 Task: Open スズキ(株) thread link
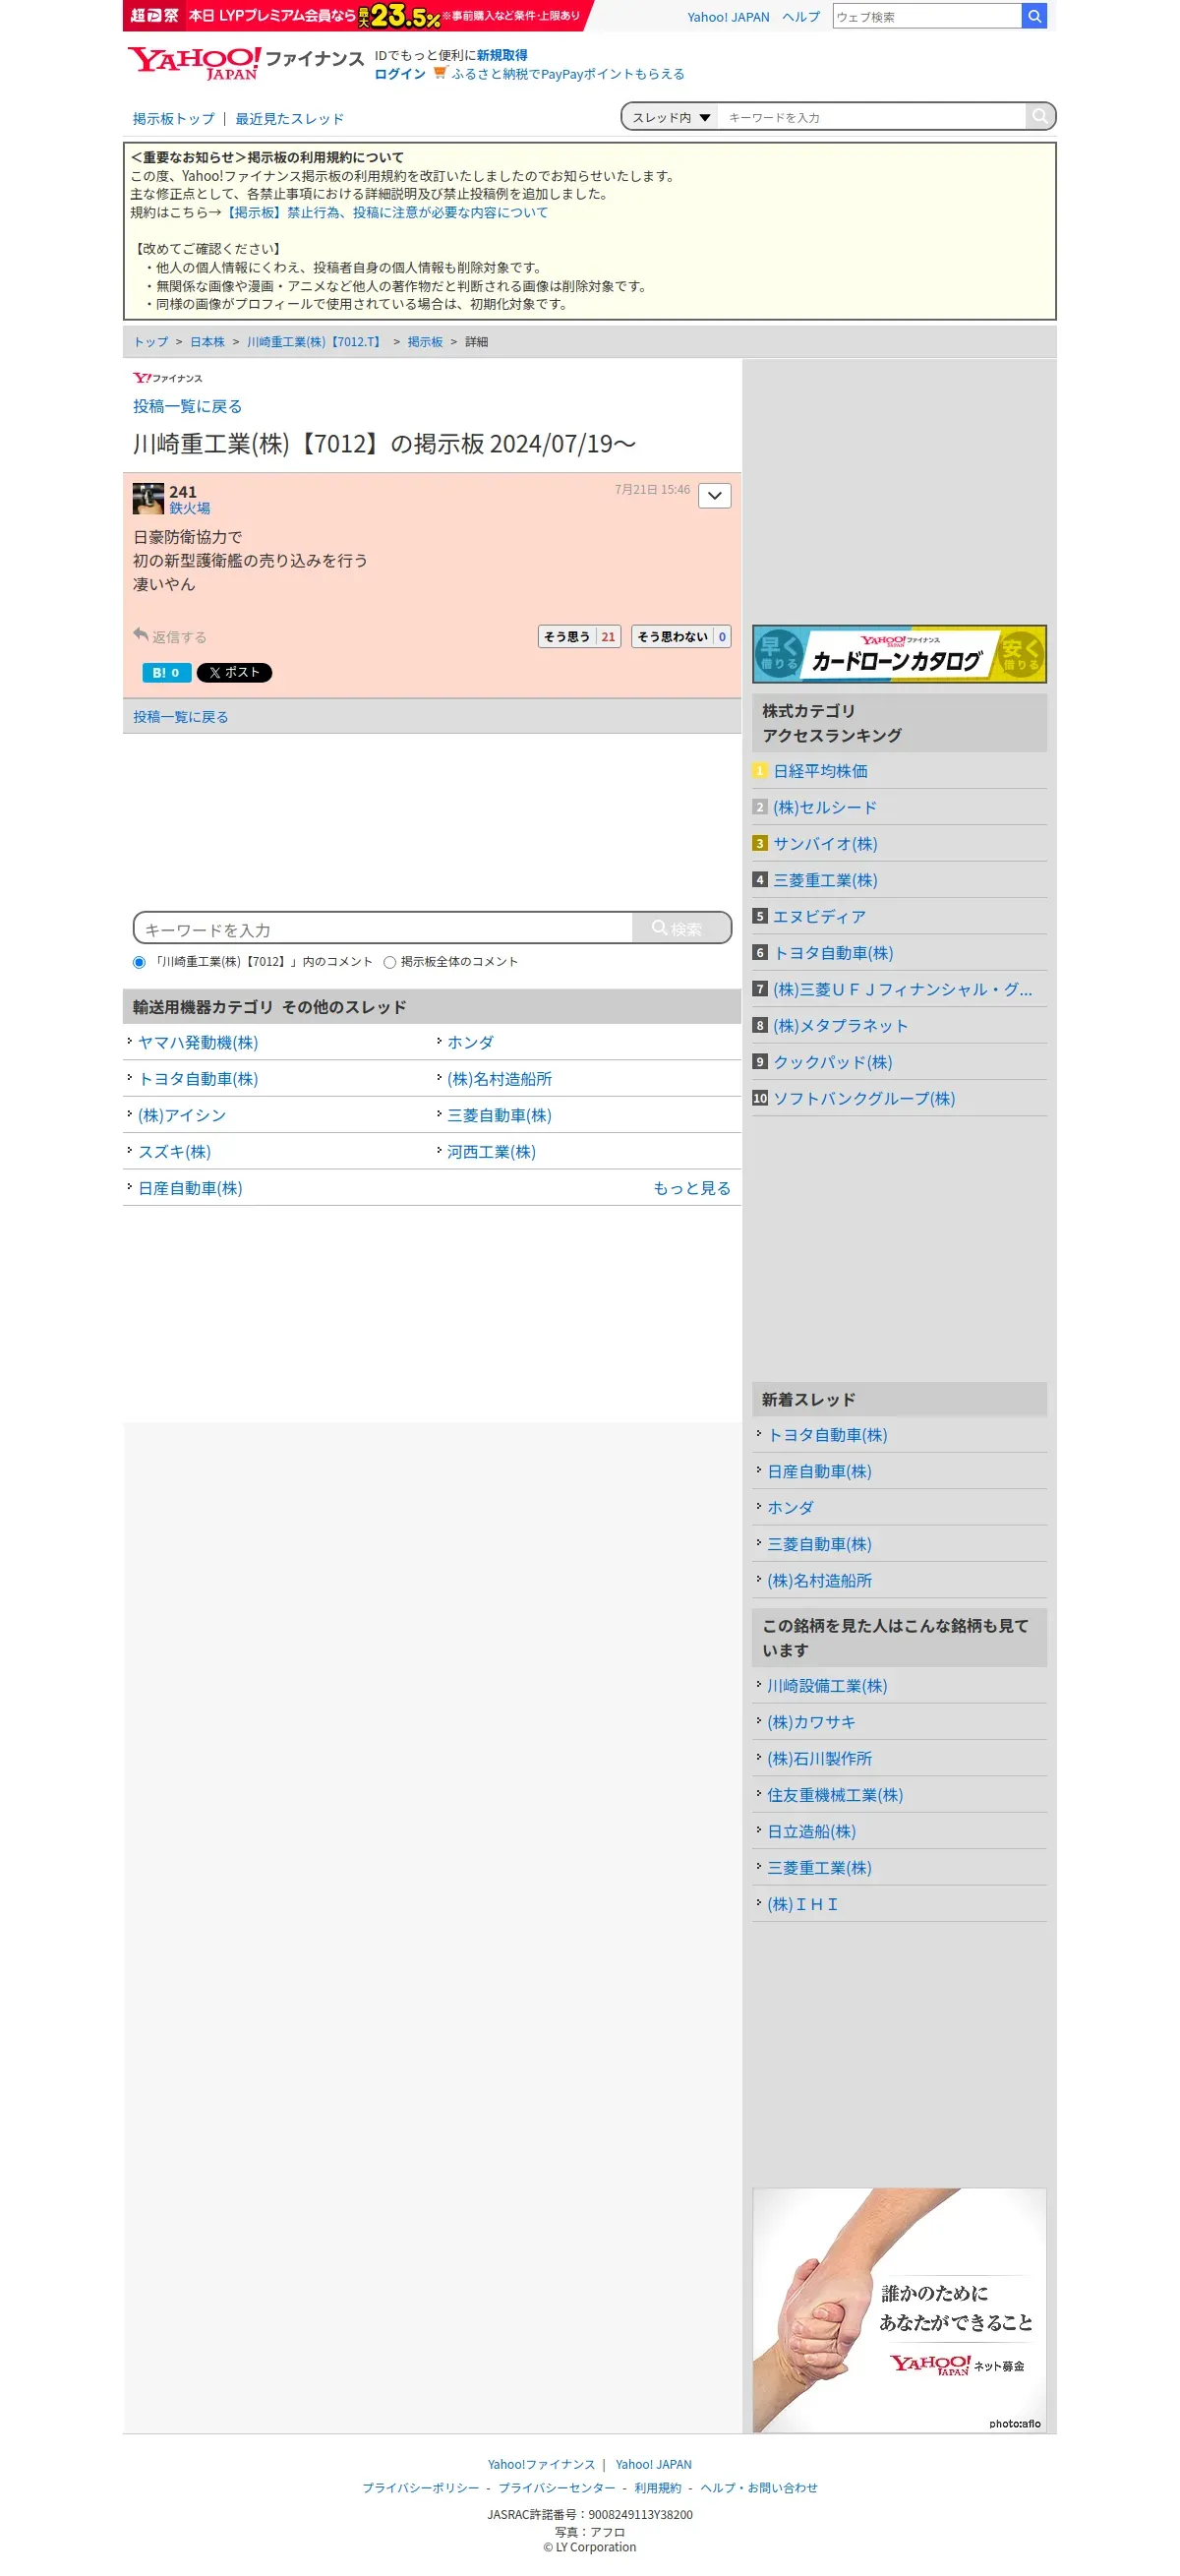point(174,1152)
